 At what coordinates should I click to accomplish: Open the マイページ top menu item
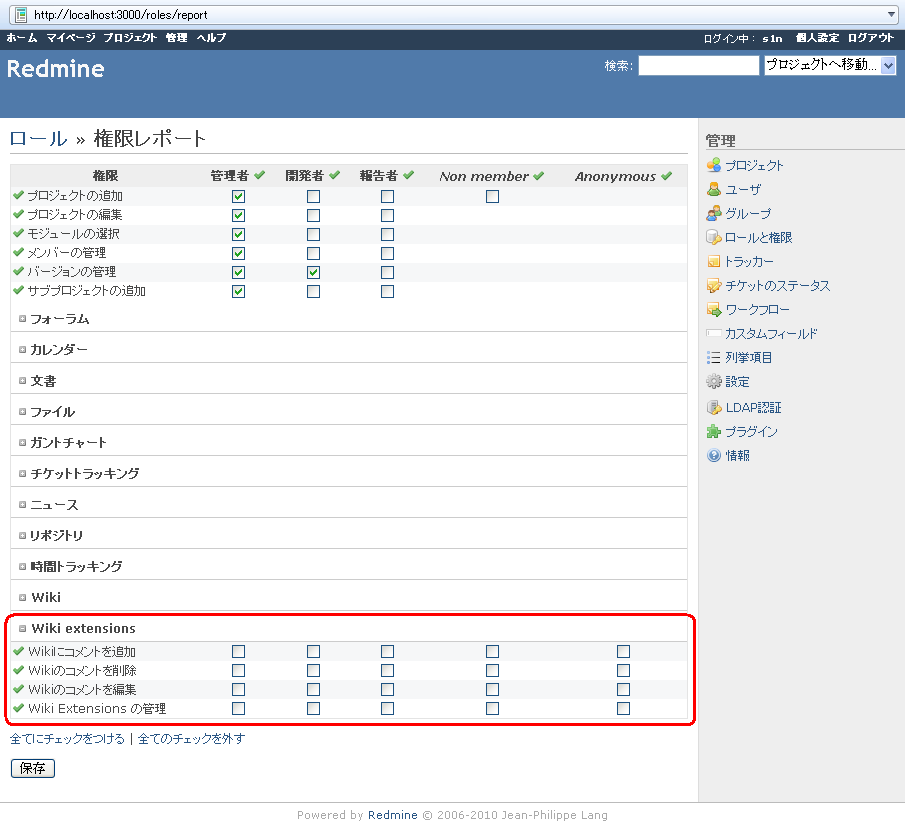tap(70, 38)
